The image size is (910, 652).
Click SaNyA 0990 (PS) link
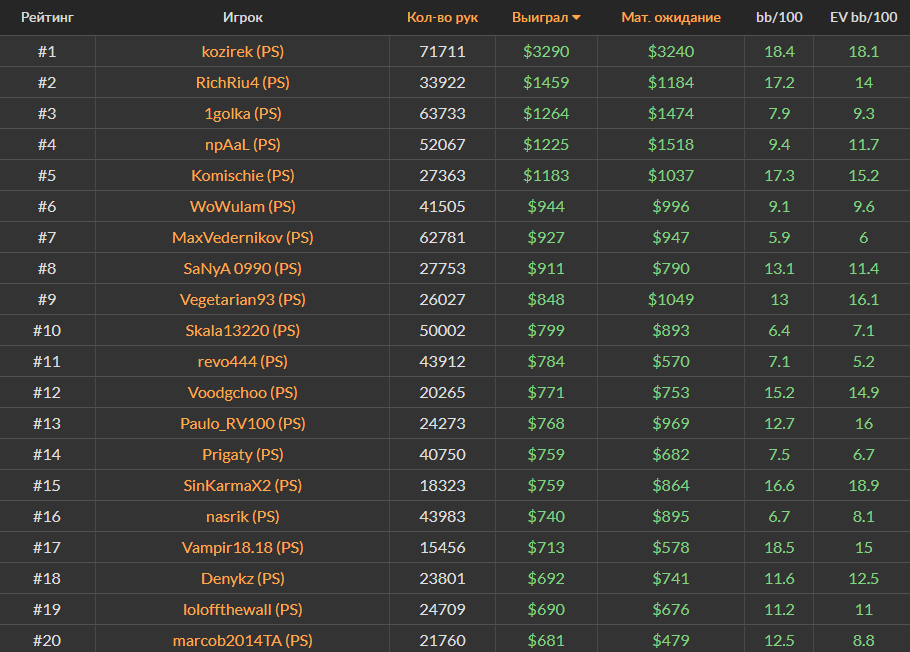coord(243,268)
